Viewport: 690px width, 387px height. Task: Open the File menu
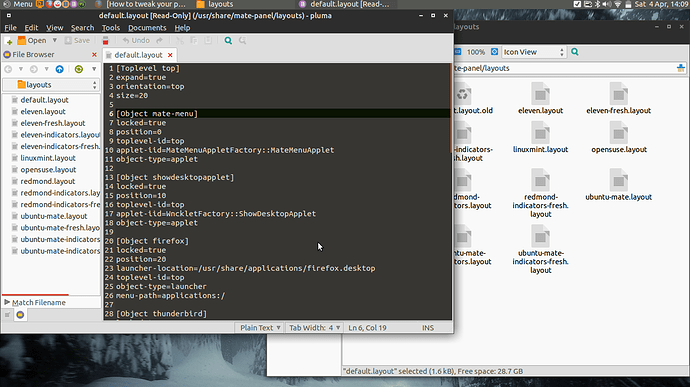point(10,28)
